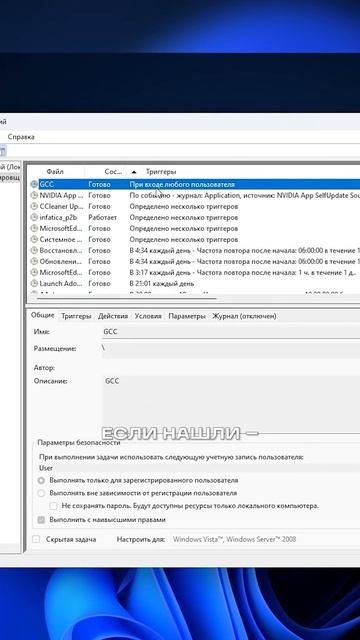Image resolution: width=360 pixels, height=640 pixels.
Task: Open the Журнал (отключен) tab
Action: tap(244, 316)
